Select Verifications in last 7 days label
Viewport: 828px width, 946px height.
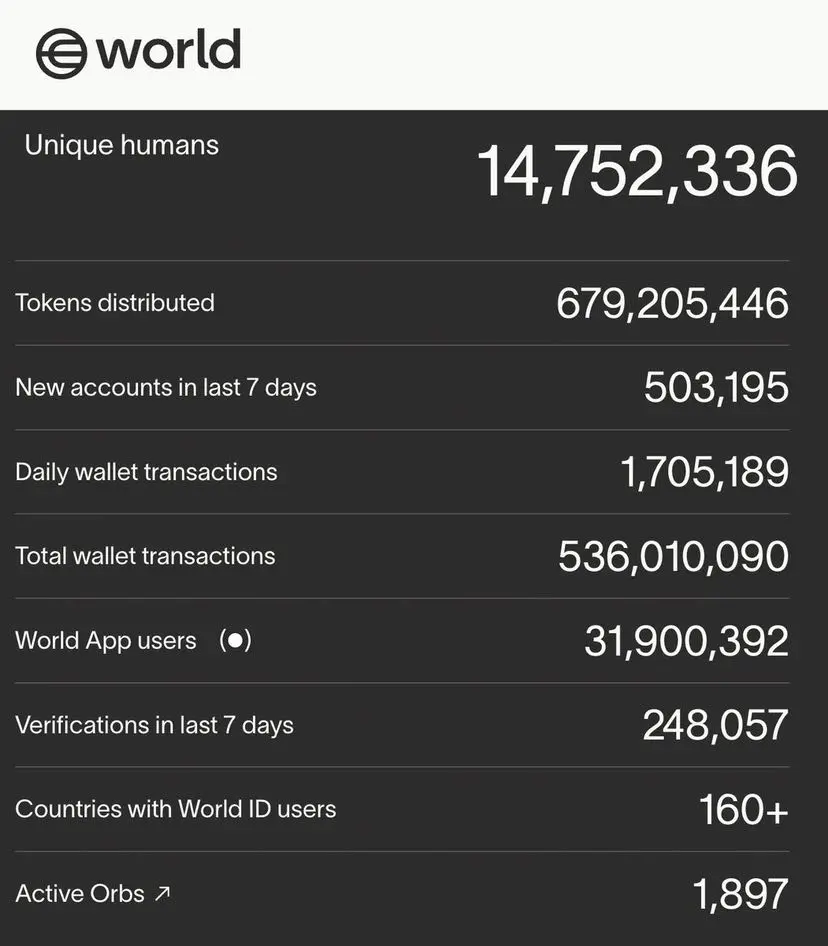click(154, 725)
